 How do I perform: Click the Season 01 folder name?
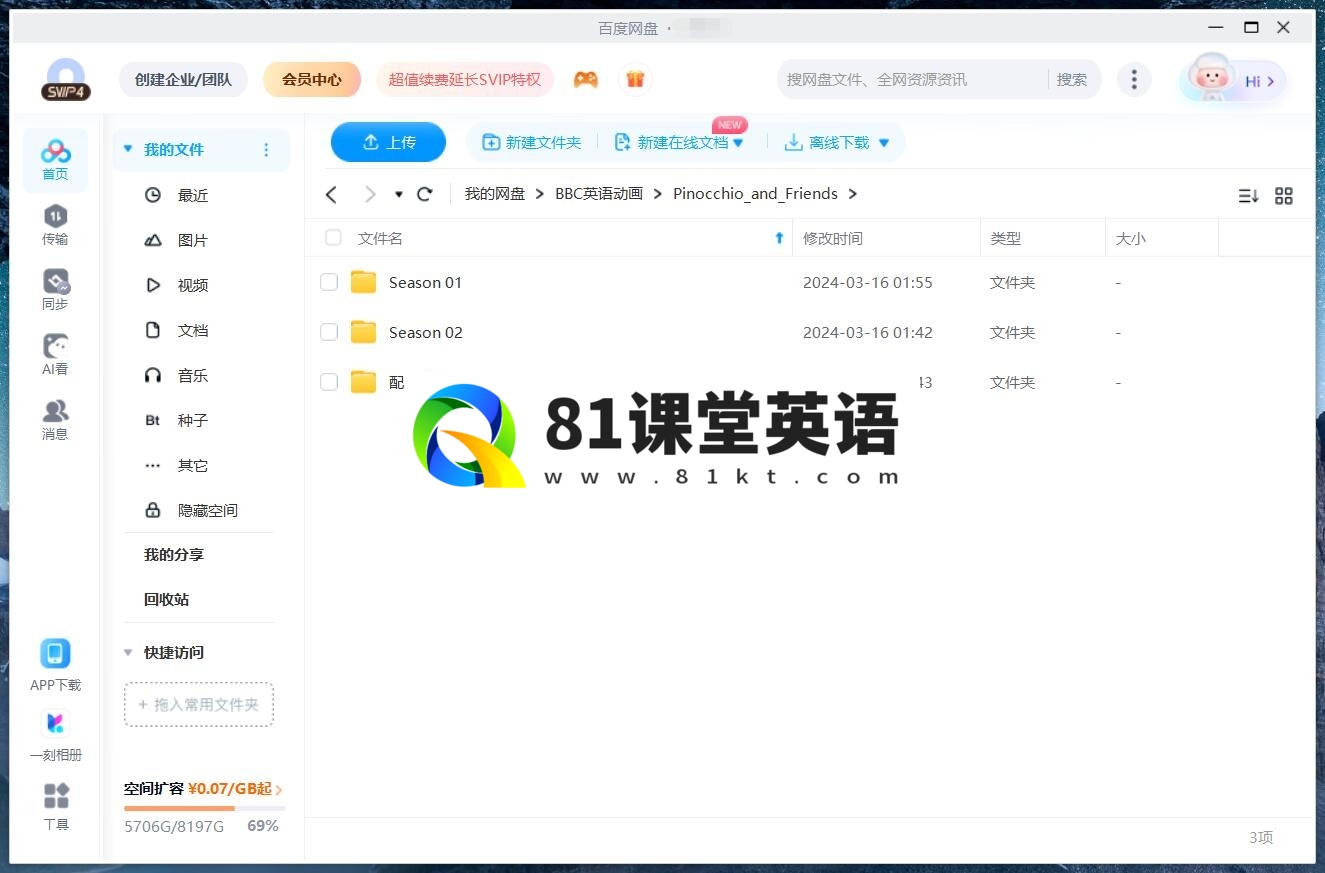coord(426,282)
